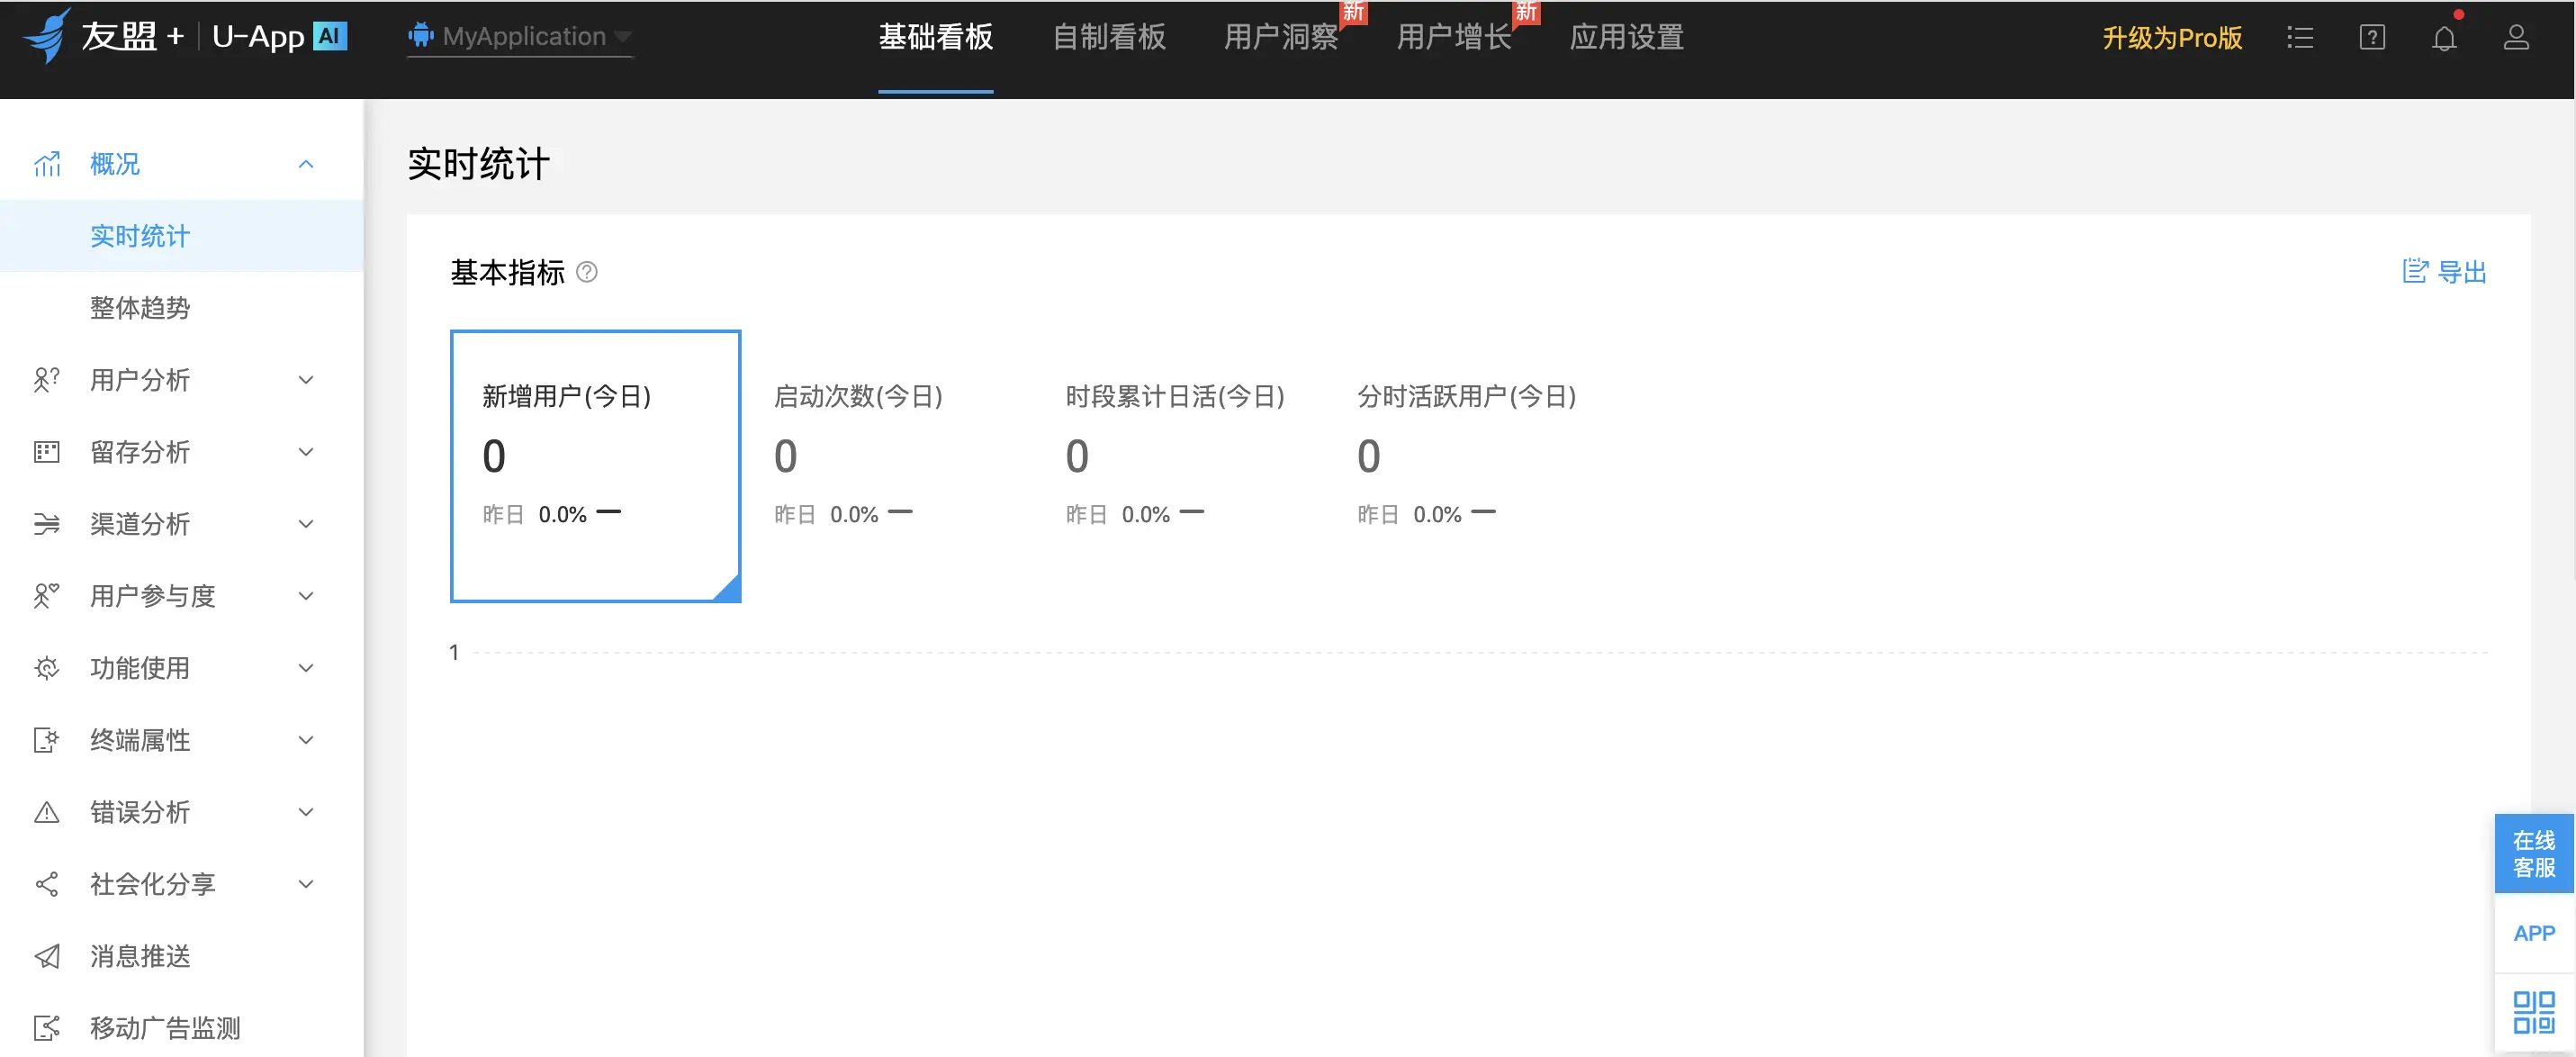Open the user account profile icon
Image resolution: width=2576 pixels, height=1057 pixels.
(2515, 38)
